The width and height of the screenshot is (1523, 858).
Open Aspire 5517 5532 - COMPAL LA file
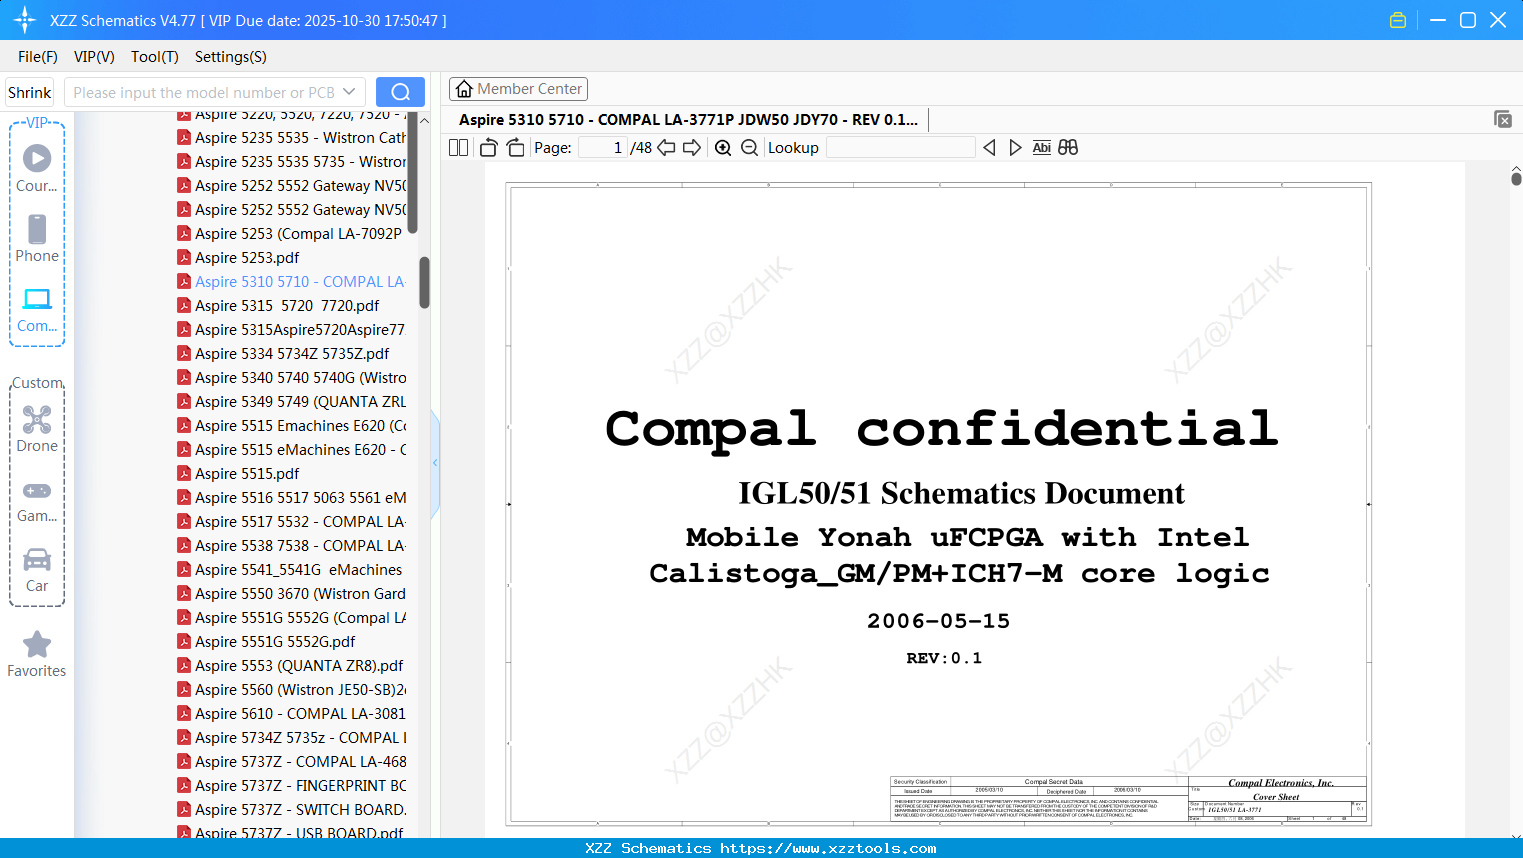point(292,522)
